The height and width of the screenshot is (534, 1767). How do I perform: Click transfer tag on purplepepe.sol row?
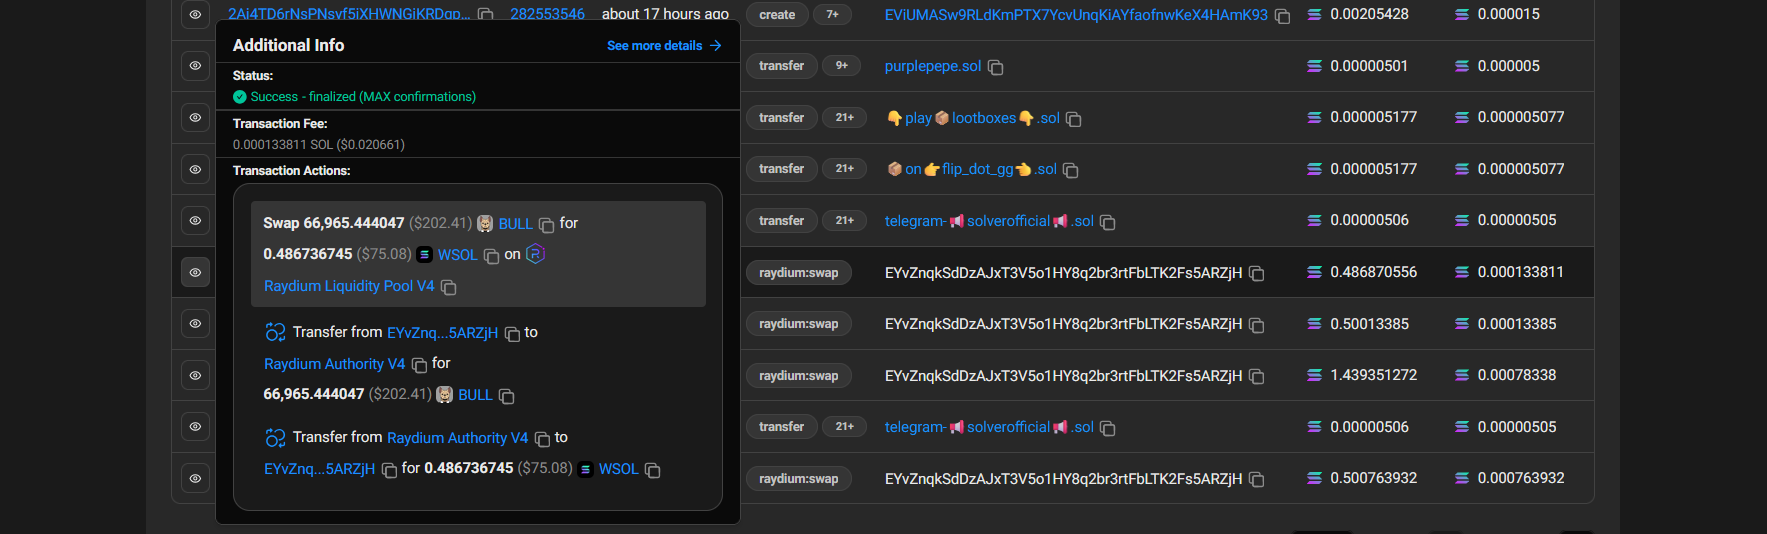[x=781, y=66]
